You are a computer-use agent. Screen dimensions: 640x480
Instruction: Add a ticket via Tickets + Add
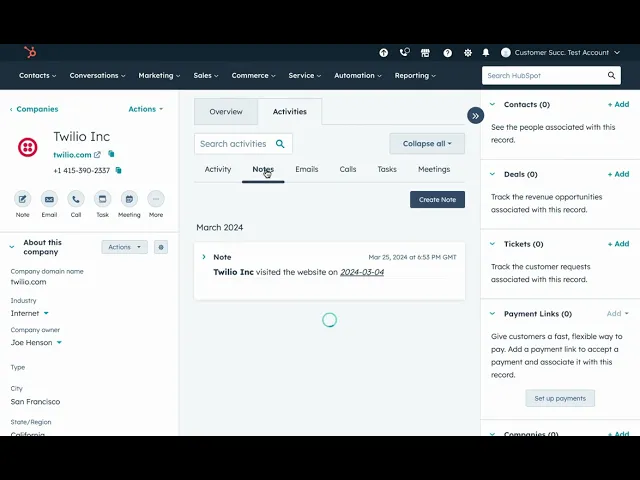[x=618, y=244]
